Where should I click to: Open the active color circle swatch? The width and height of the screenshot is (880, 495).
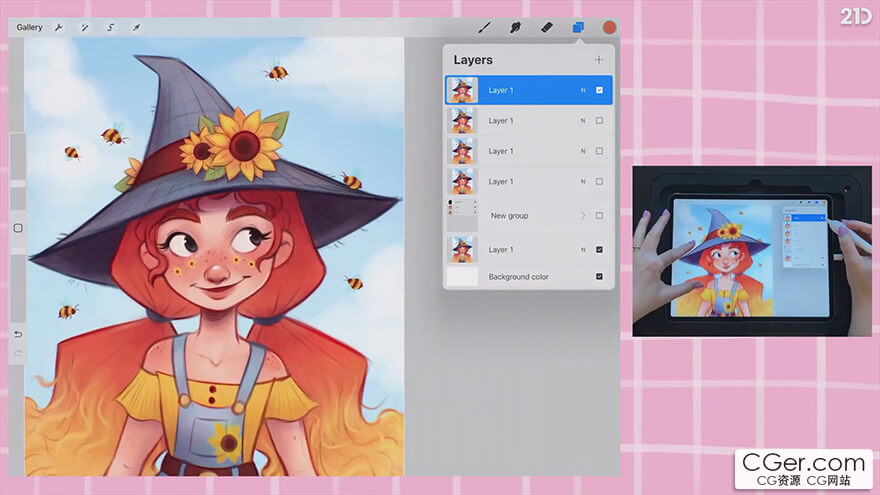pyautogui.click(x=609, y=27)
